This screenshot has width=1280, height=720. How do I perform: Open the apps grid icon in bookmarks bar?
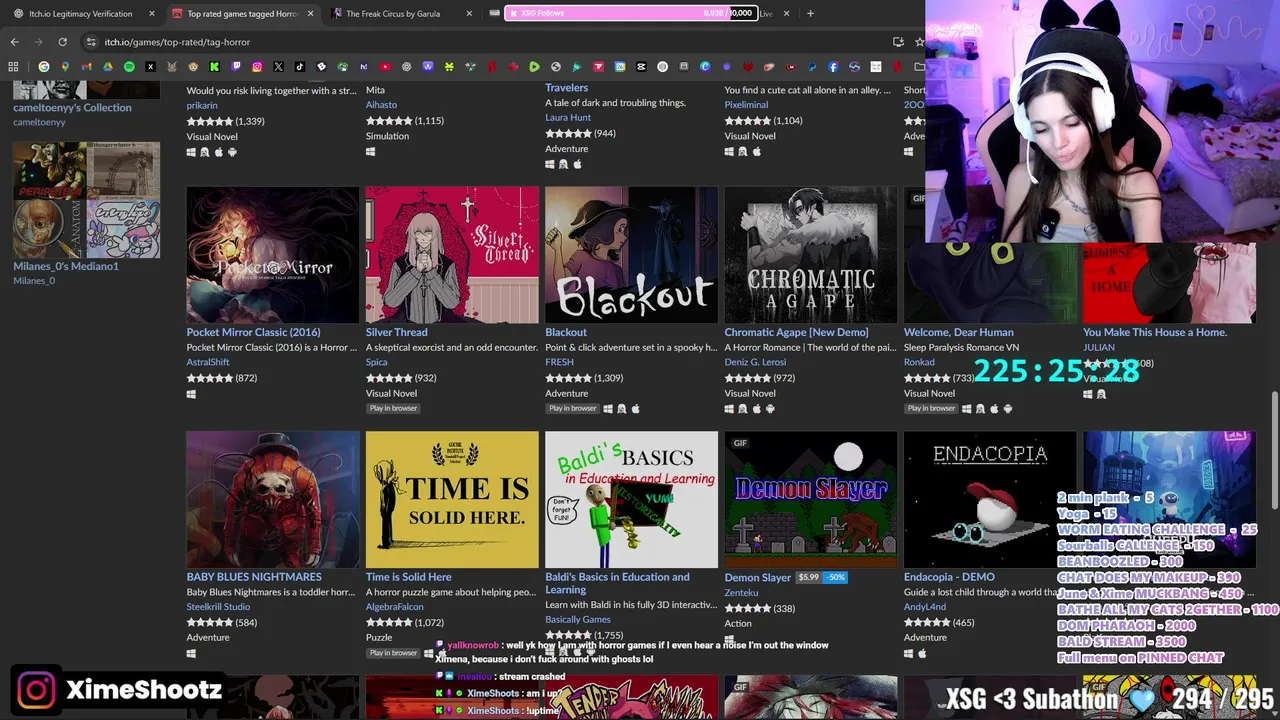(14, 67)
